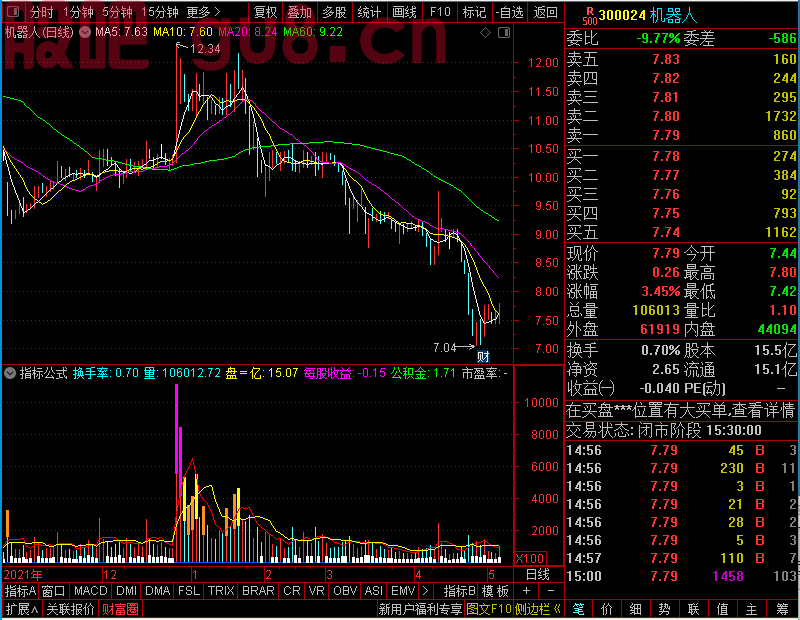The image size is (800, 620).
Task: Toggle the sidebar panel icon beside the diamond
Action: (x=504, y=33)
